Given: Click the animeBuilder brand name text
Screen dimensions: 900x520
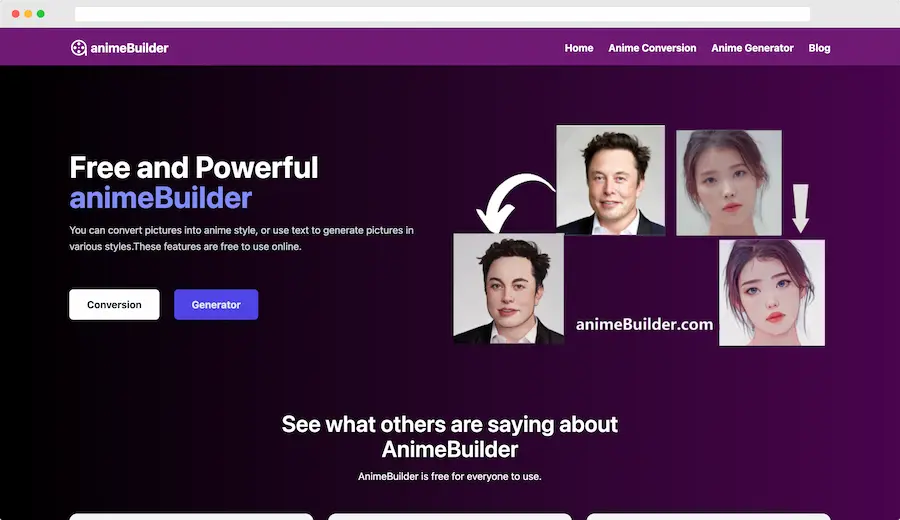Looking at the screenshot, I should [x=130, y=48].
